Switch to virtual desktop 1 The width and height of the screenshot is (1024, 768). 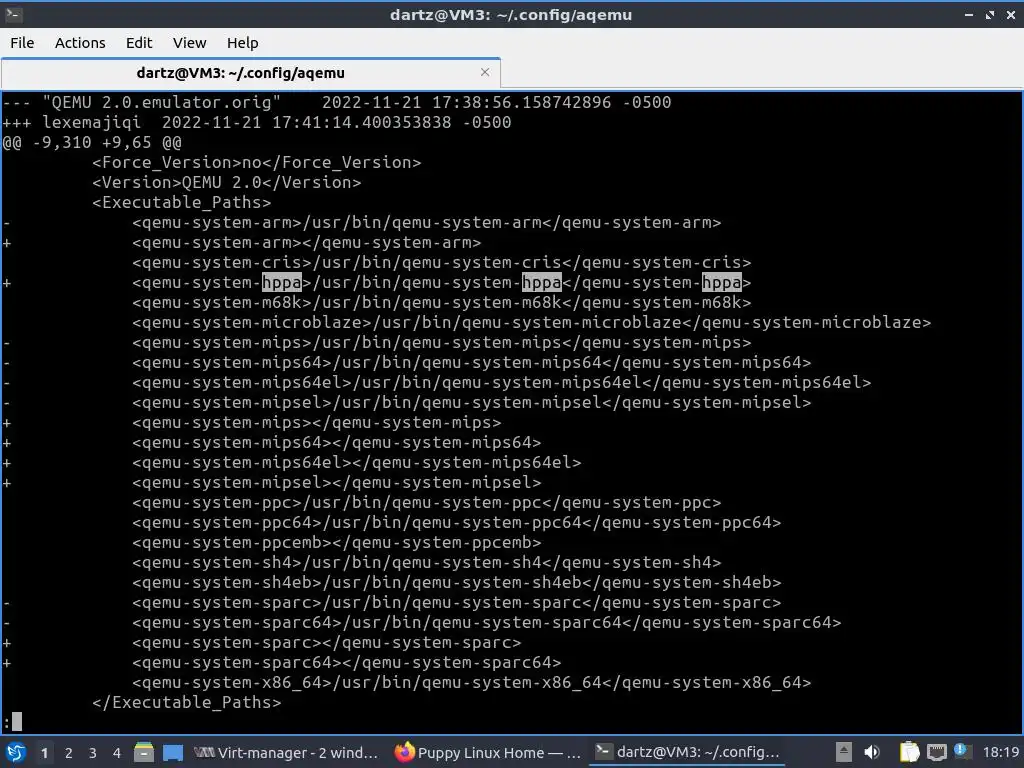44,753
